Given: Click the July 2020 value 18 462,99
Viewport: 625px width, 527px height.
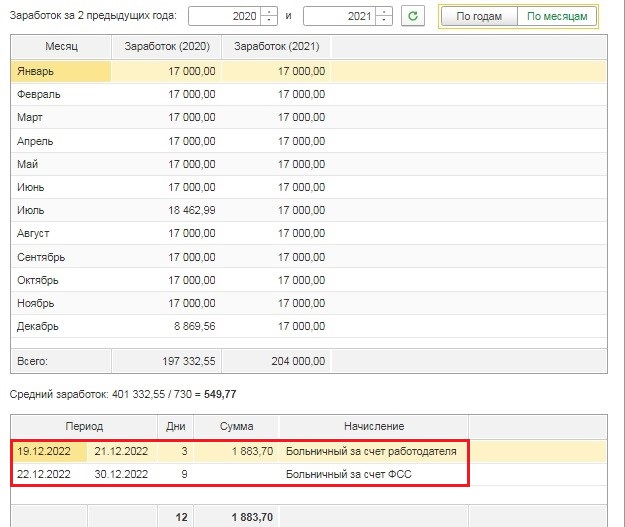Looking at the screenshot, I should 192,210.
